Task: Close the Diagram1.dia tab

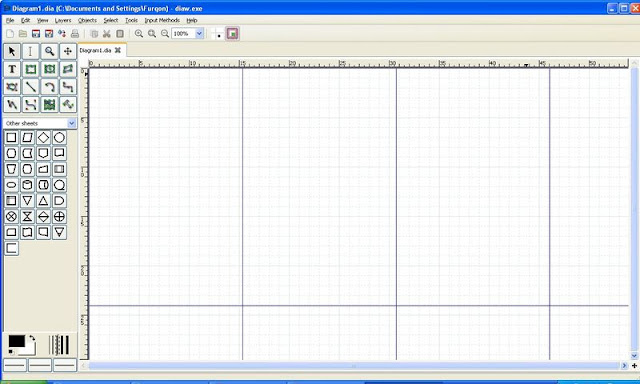Action: click(x=118, y=50)
